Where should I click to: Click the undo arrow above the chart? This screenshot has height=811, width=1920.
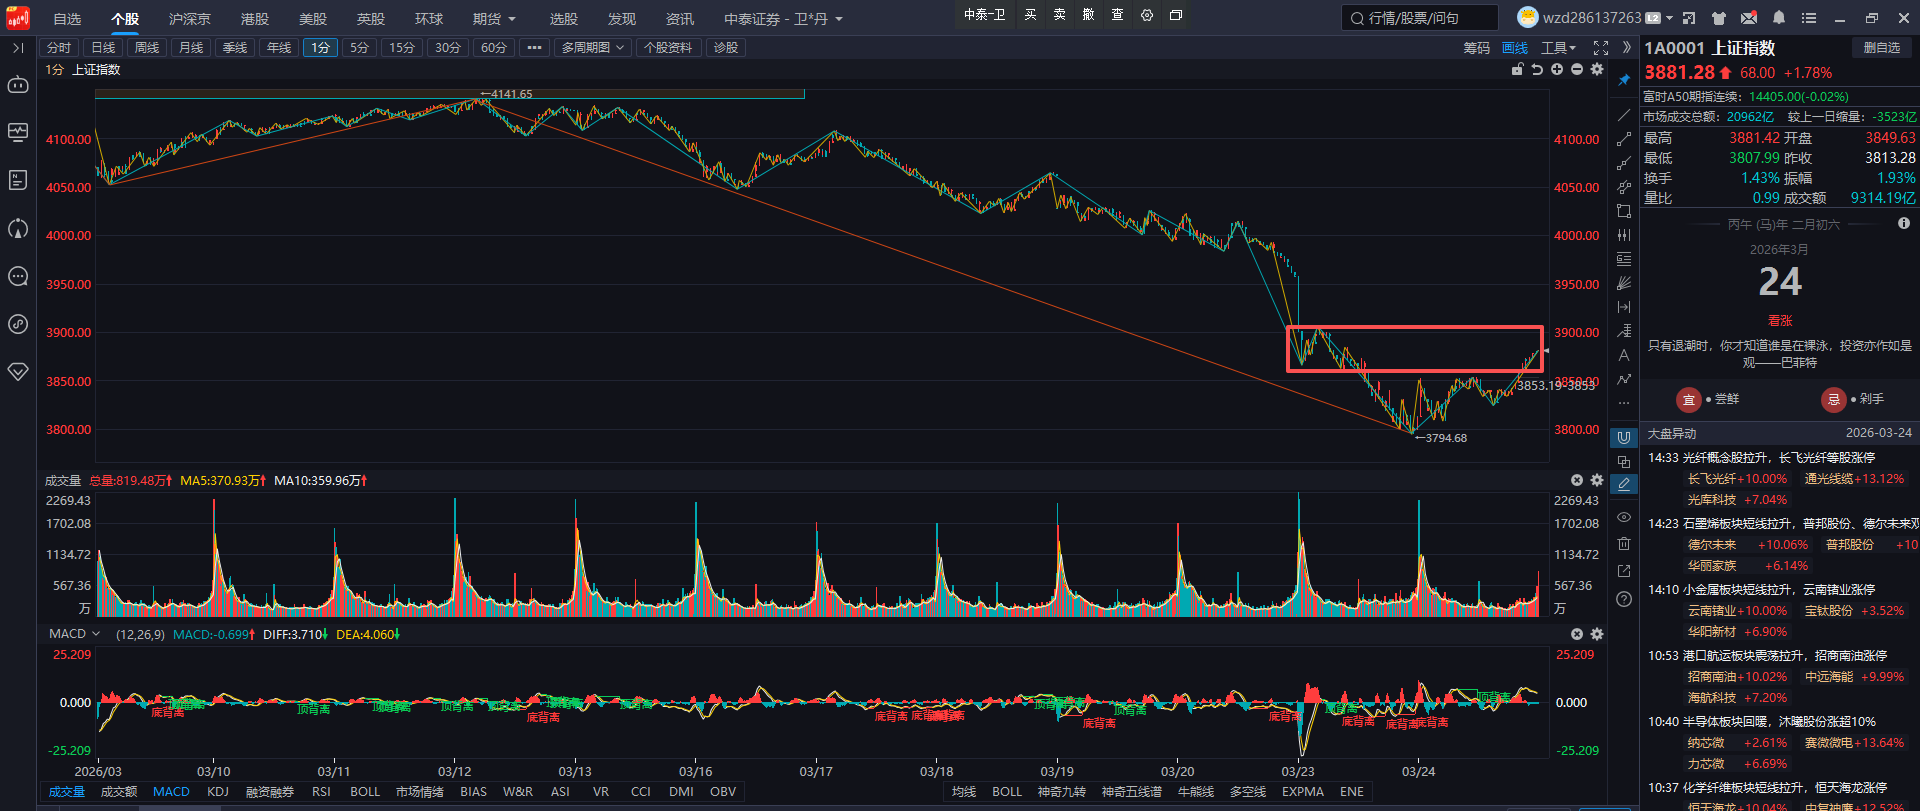point(1537,69)
